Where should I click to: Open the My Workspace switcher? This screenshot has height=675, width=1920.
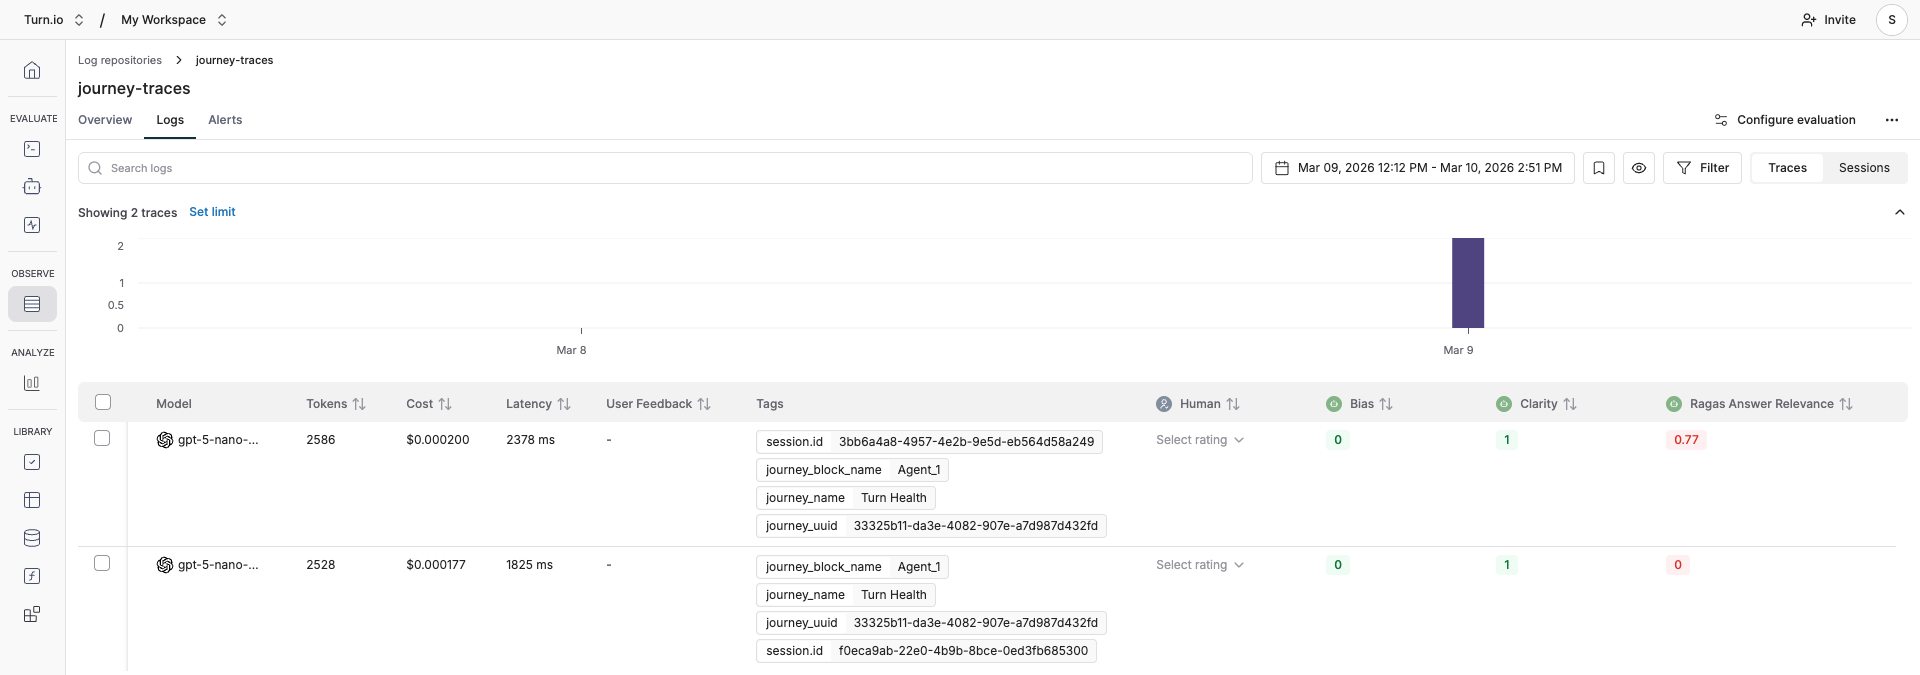point(174,20)
